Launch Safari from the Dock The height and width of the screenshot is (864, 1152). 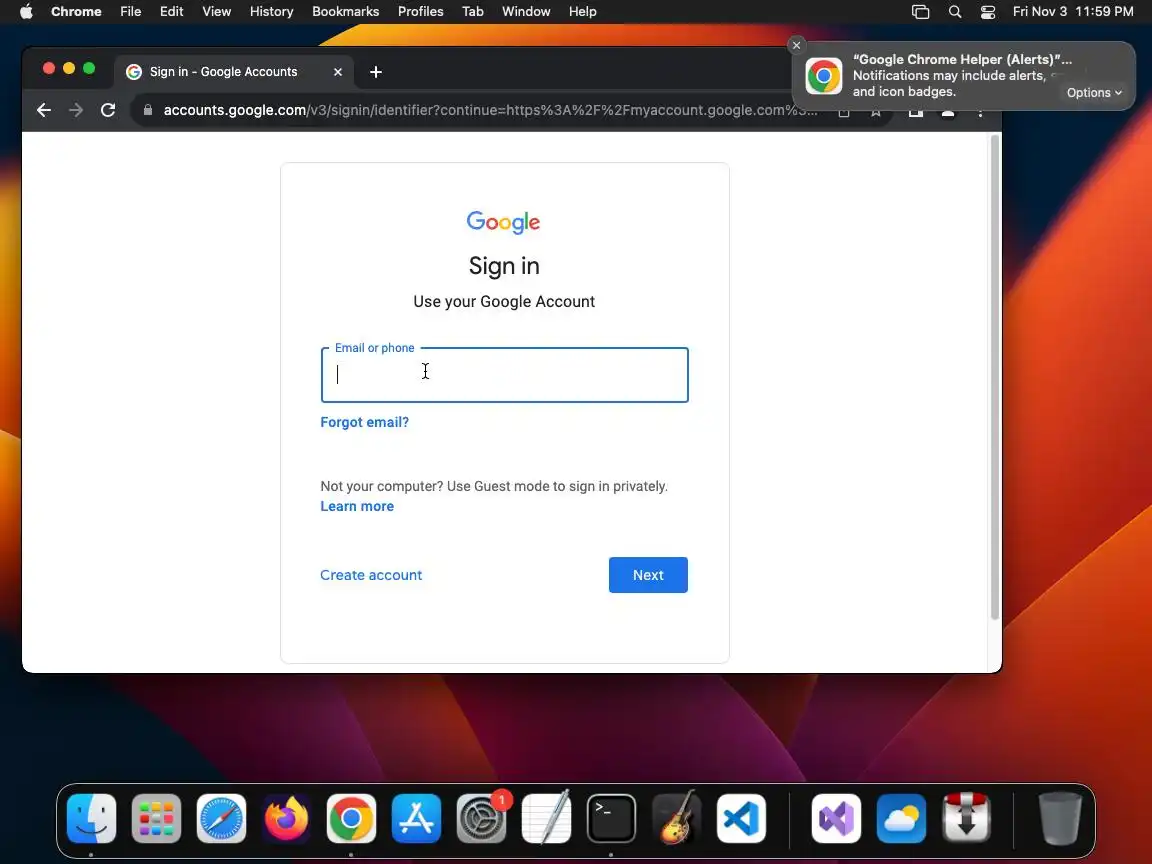point(221,818)
